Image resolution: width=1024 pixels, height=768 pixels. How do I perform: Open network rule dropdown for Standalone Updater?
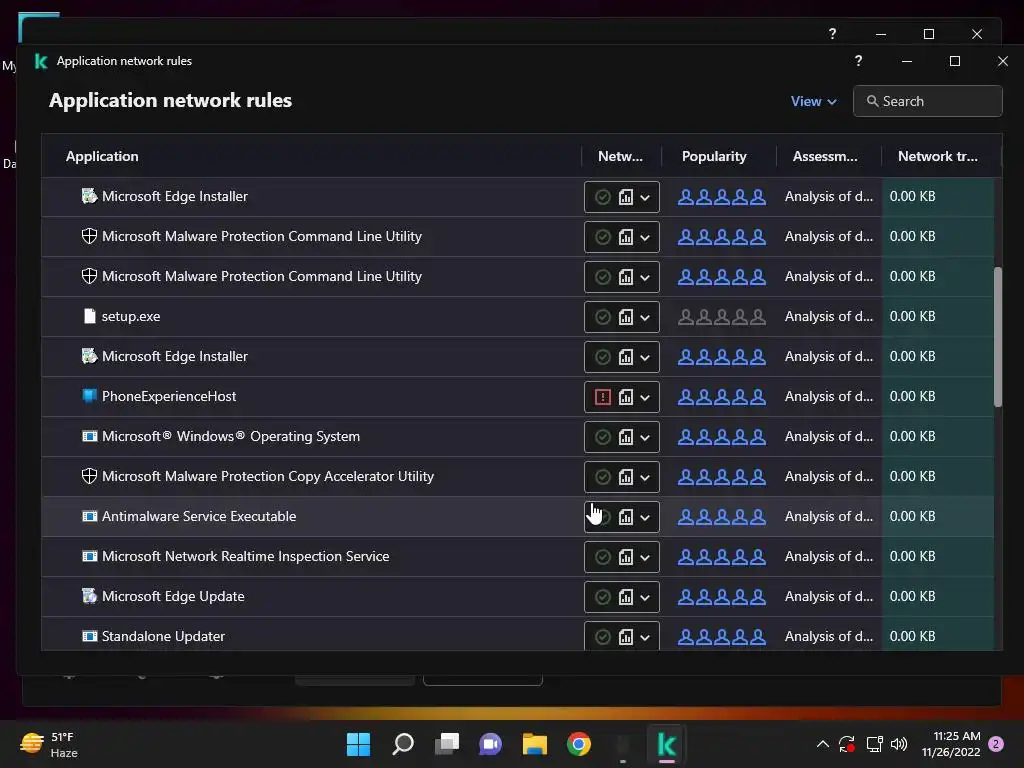tap(645, 637)
